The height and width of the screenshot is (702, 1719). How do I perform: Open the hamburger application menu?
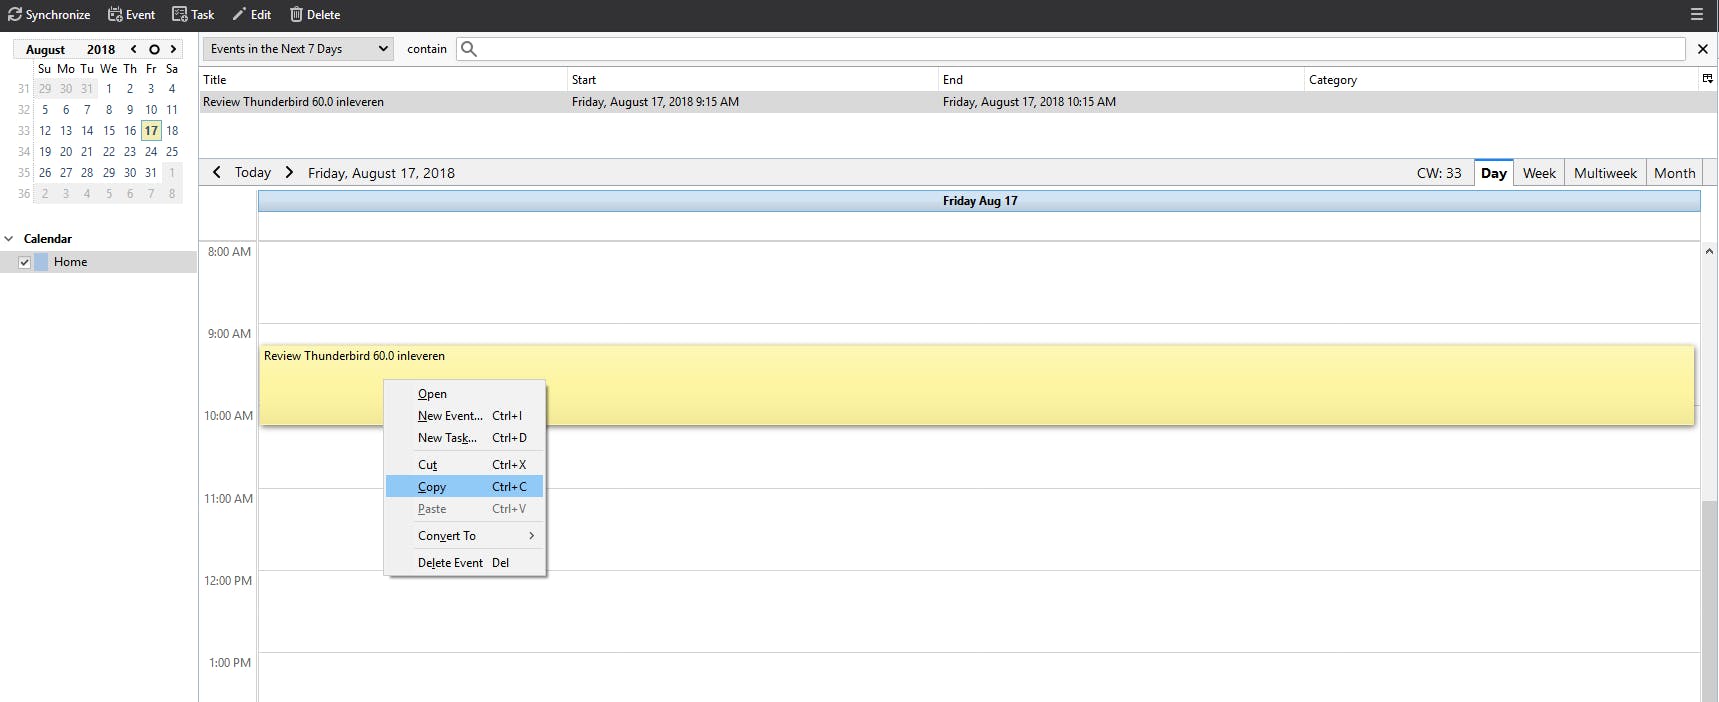1697,15
